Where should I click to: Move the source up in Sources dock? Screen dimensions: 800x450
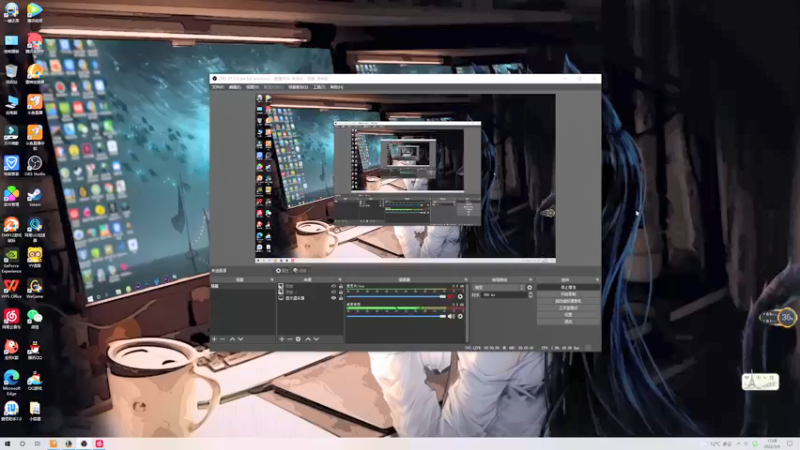tap(308, 339)
